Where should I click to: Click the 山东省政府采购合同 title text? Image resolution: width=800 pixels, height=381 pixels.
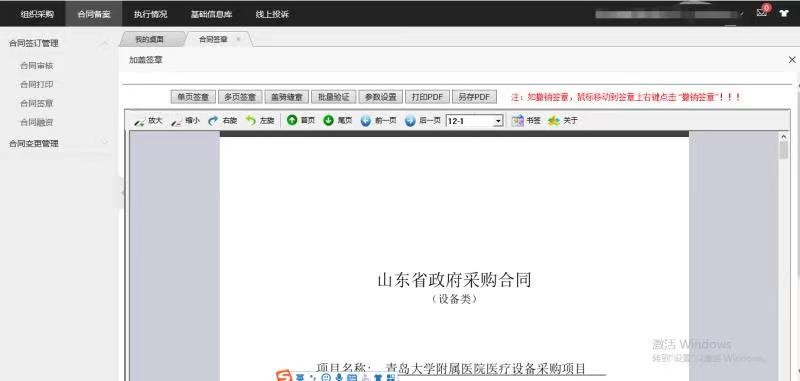point(454,280)
